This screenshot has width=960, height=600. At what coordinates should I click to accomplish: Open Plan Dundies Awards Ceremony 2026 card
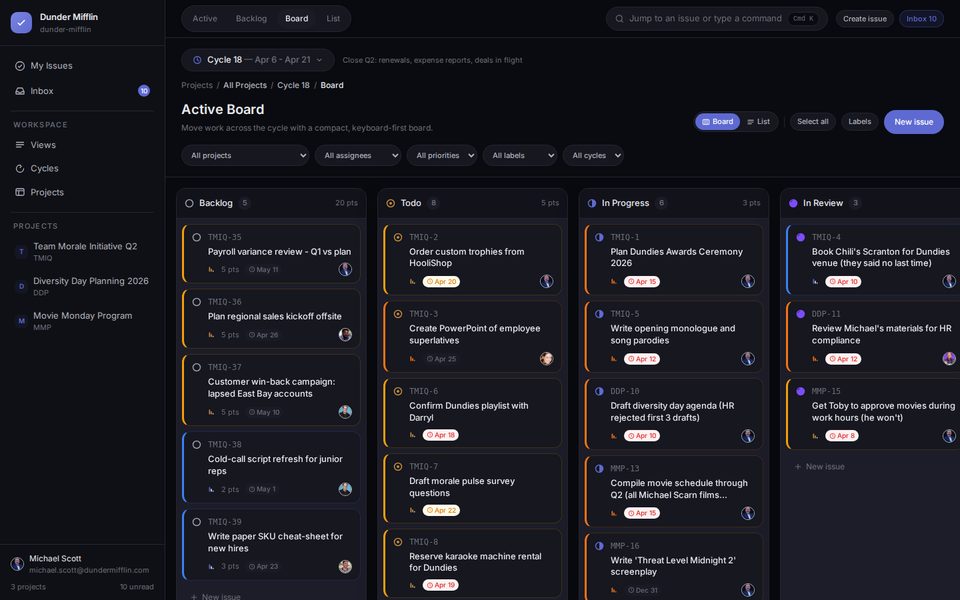(674, 260)
